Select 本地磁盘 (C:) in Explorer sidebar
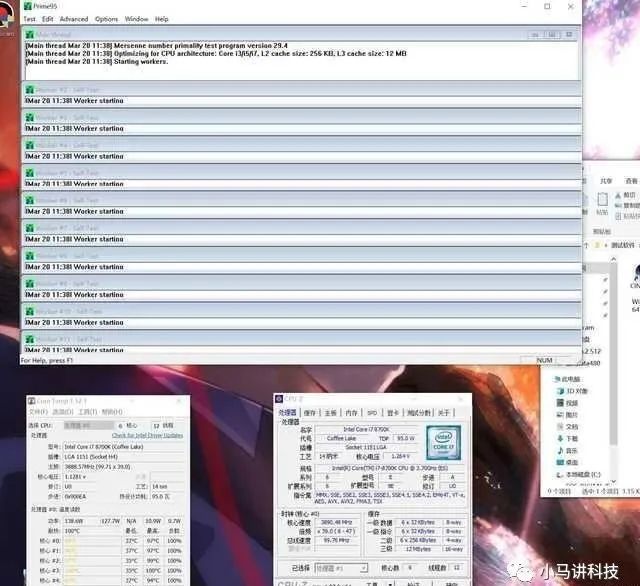Image resolution: width=640 pixels, height=586 pixels. pos(579,475)
